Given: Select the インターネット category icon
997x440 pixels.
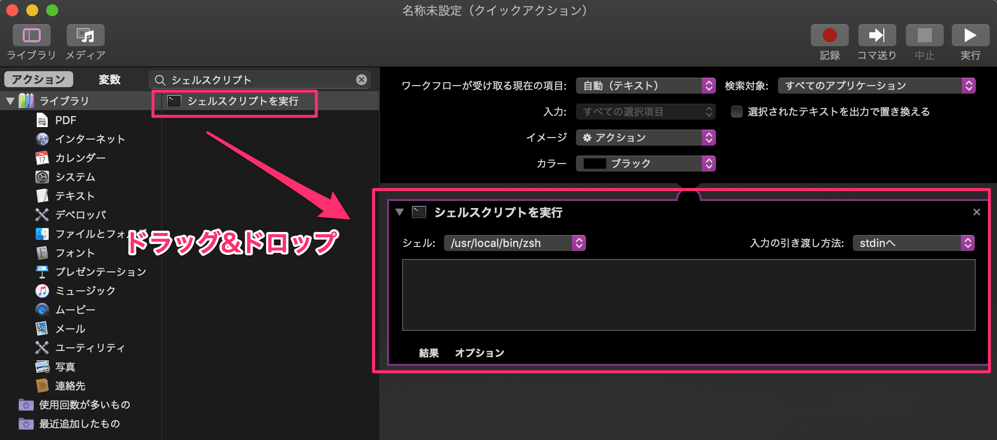Looking at the screenshot, I should [43, 139].
